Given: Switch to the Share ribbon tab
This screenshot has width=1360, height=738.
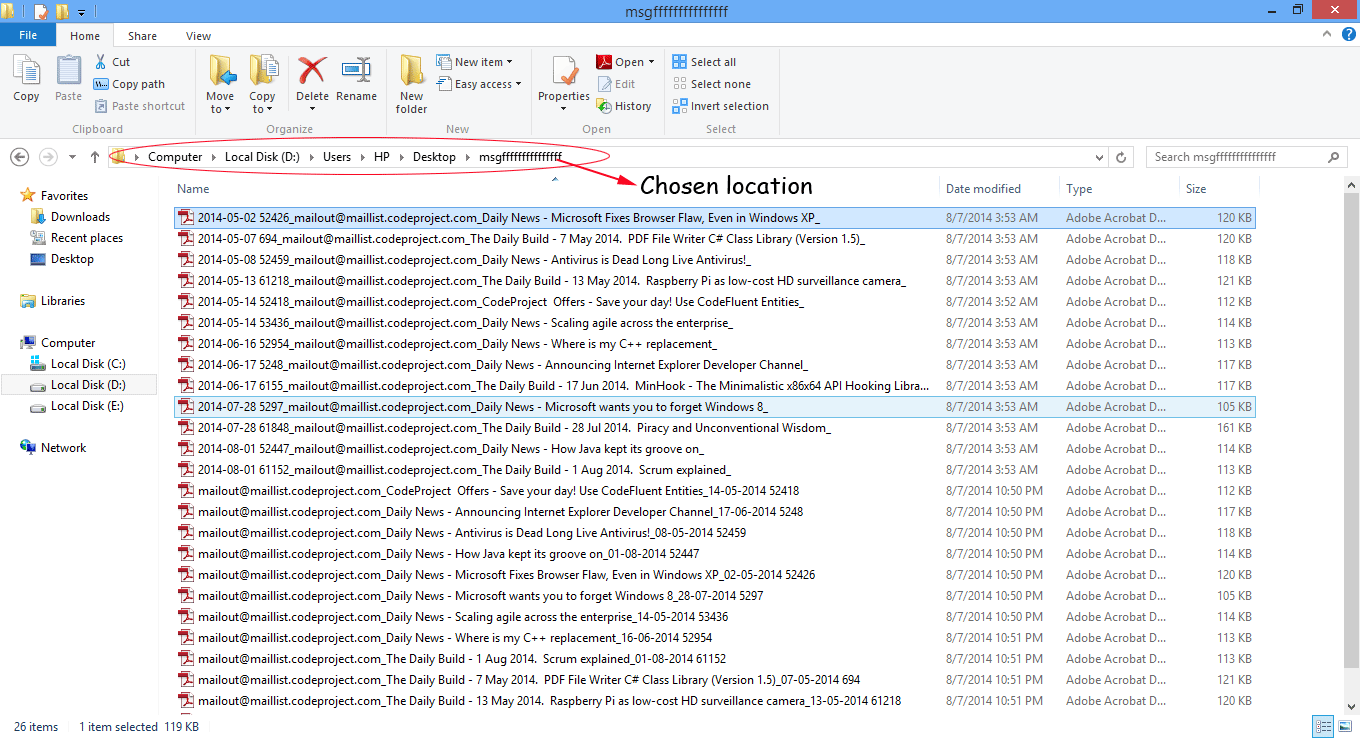Looking at the screenshot, I should pos(142,36).
